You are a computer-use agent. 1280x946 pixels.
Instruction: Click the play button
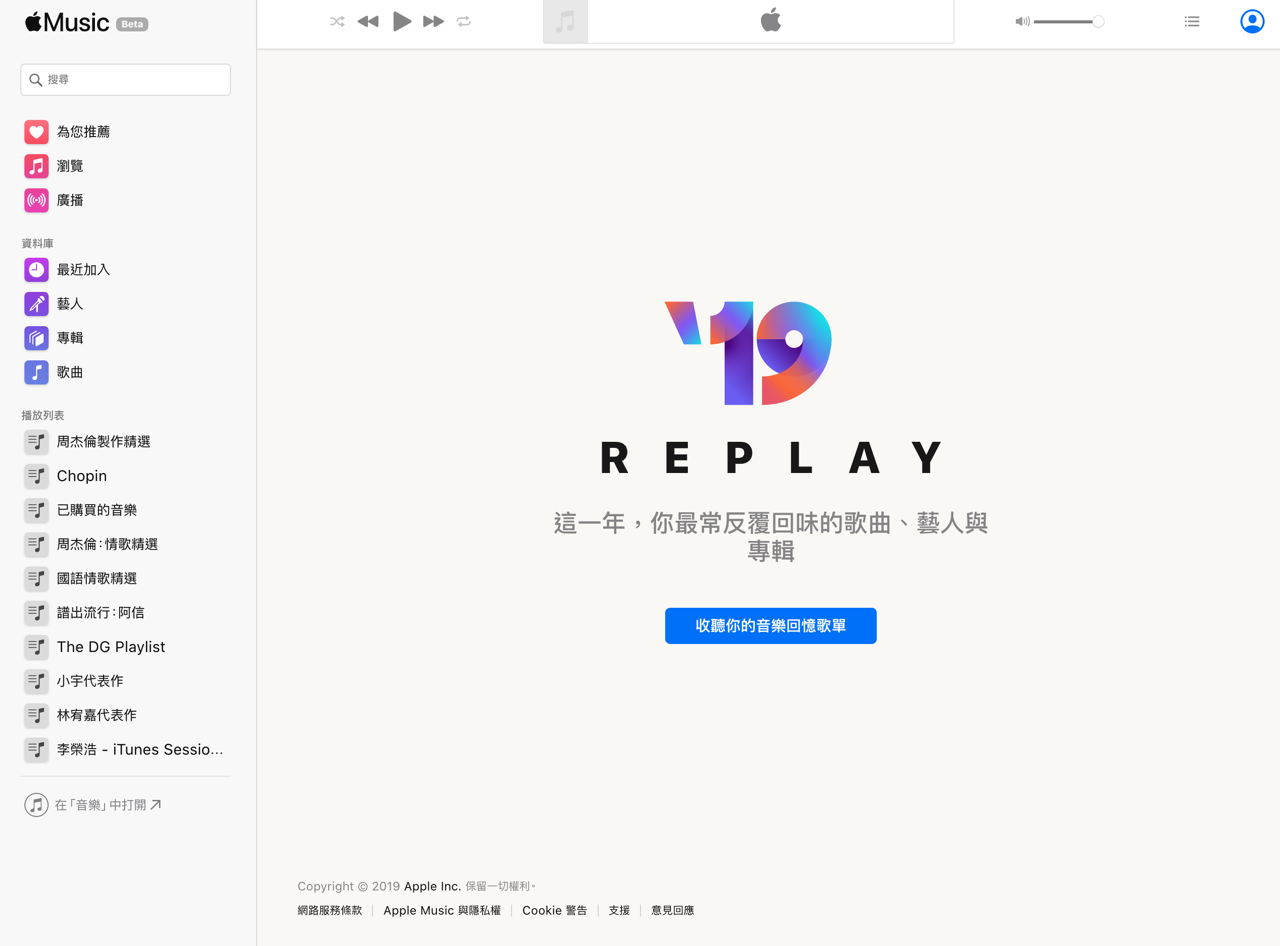click(402, 21)
